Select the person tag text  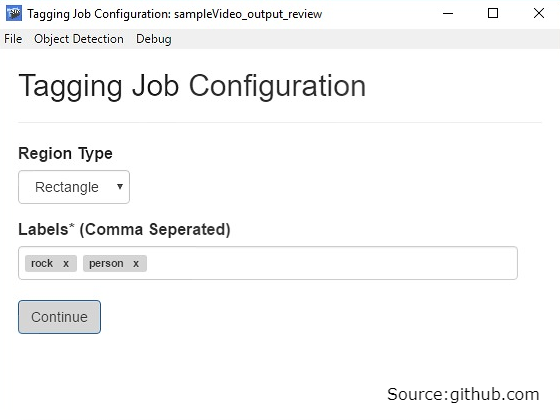[x=106, y=264]
